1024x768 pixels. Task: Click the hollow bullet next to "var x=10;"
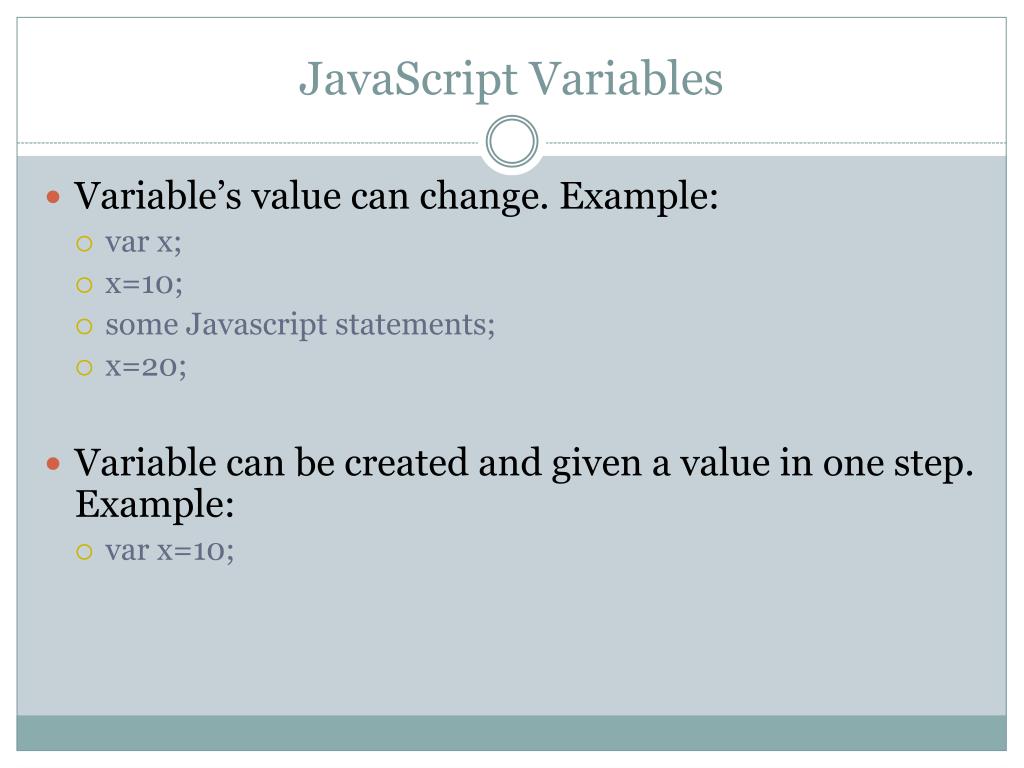(x=84, y=551)
